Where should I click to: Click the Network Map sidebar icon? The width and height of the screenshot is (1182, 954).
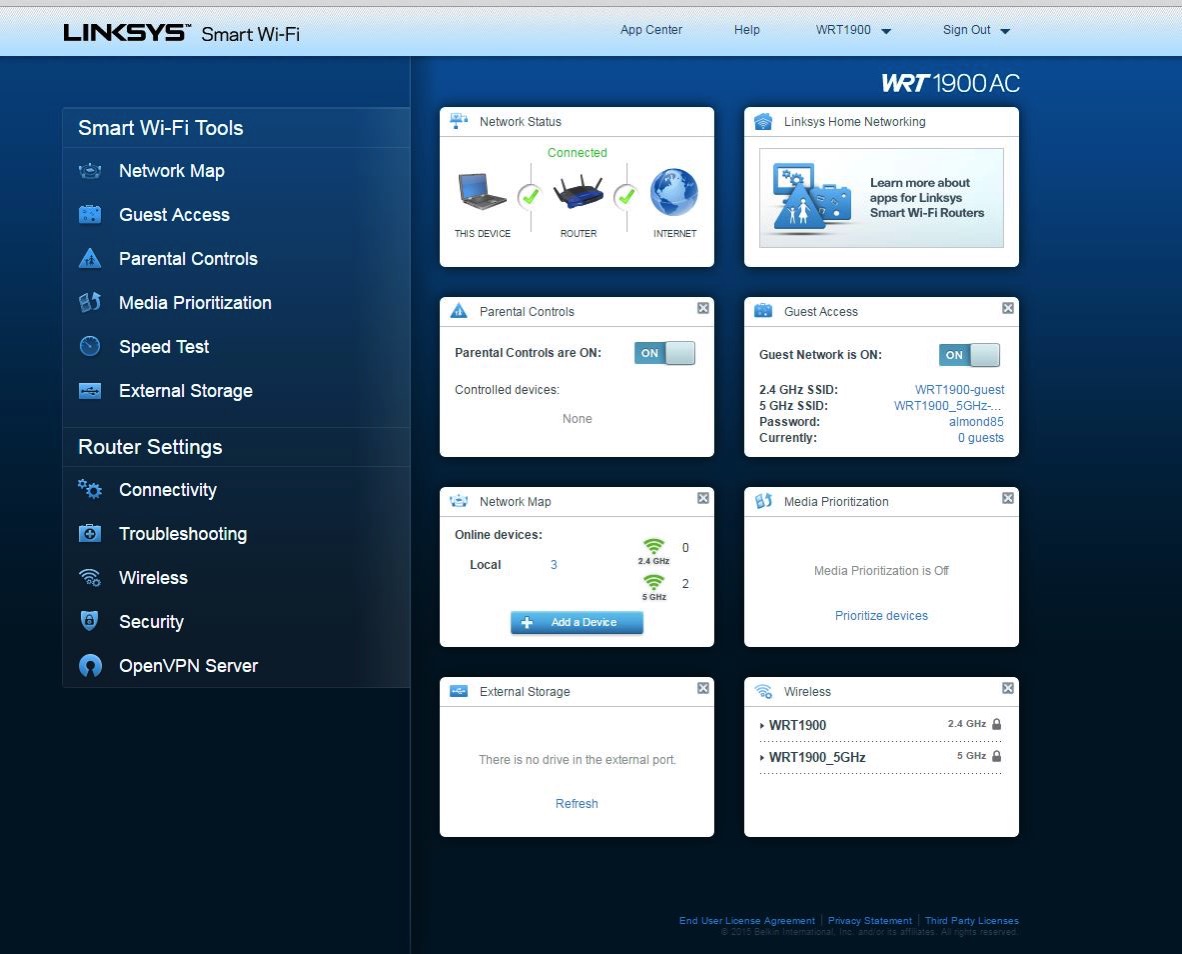click(x=90, y=171)
